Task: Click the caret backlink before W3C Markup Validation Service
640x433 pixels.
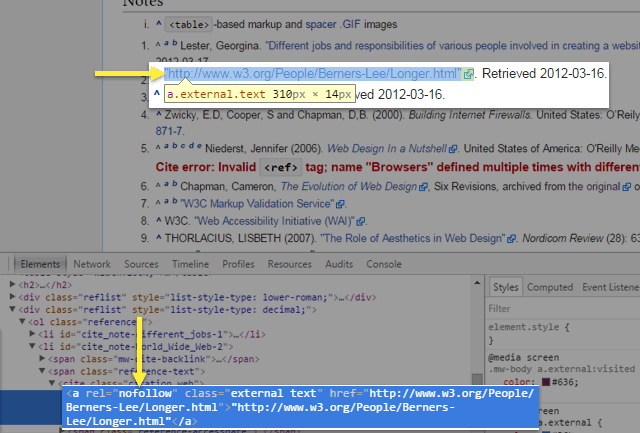Action: 158,204
